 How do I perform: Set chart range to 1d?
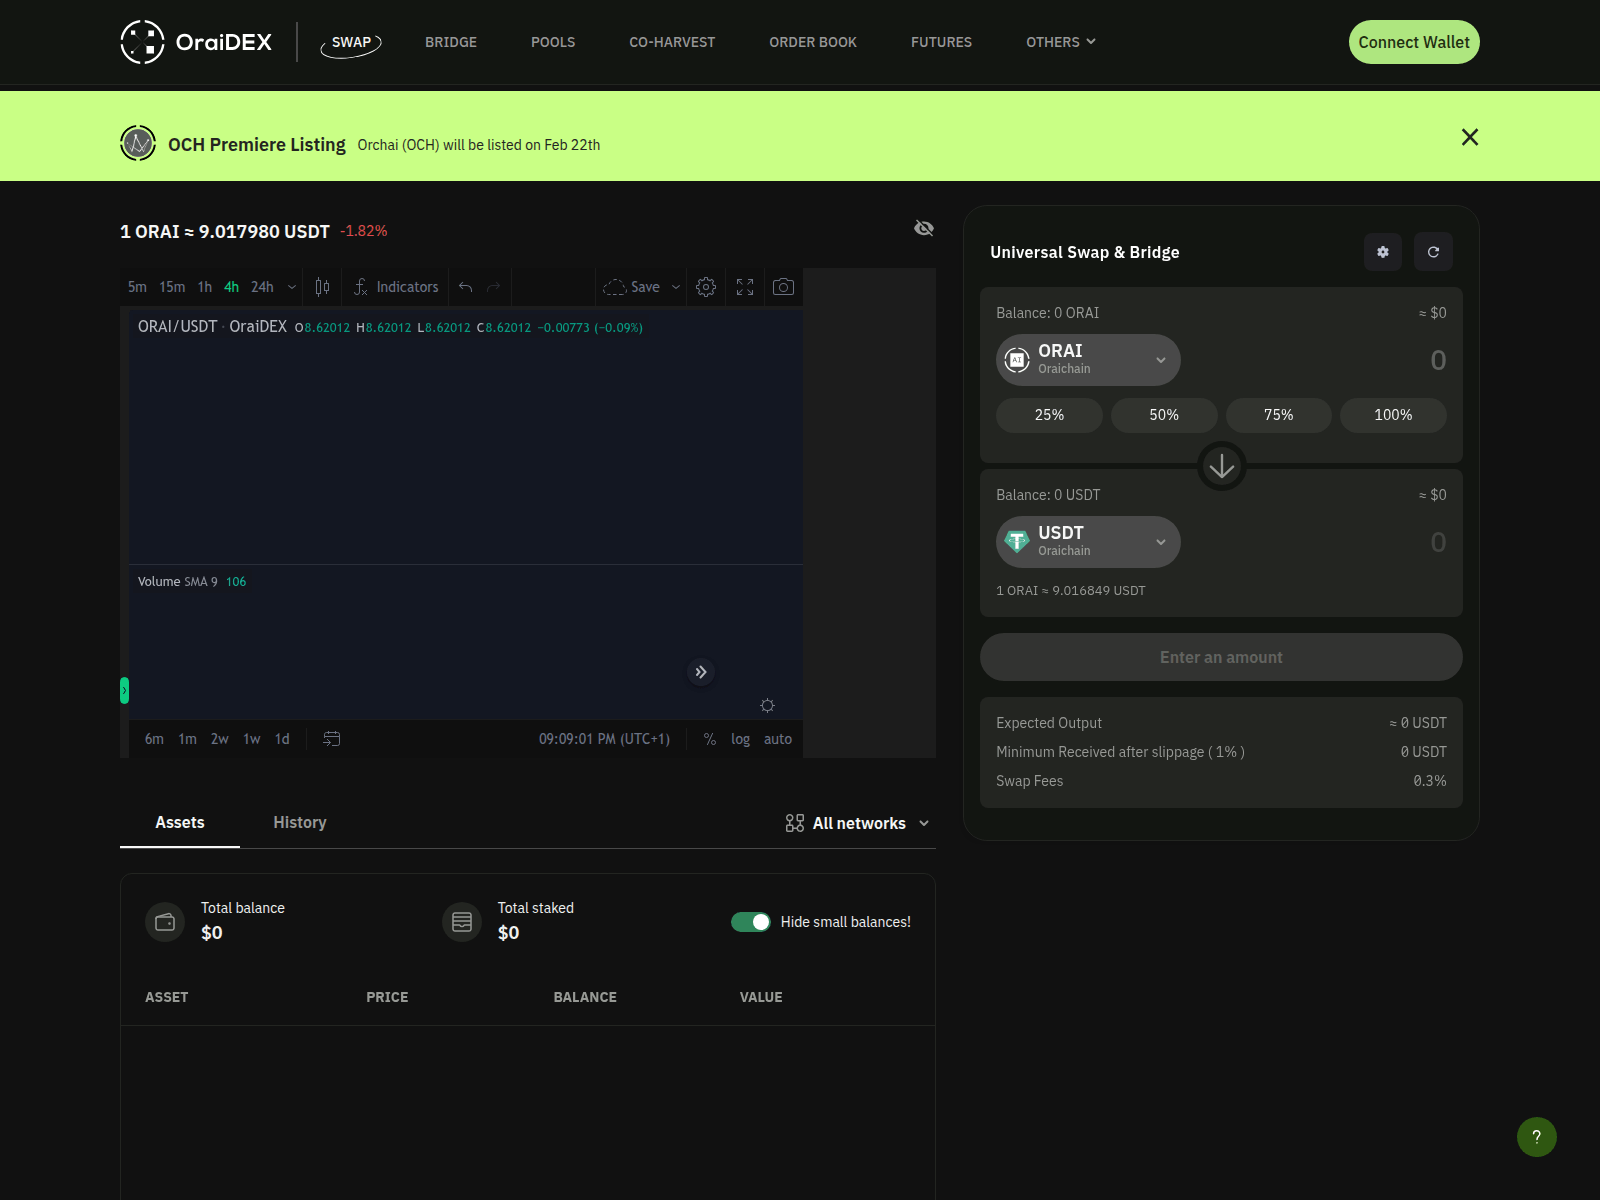pos(282,739)
